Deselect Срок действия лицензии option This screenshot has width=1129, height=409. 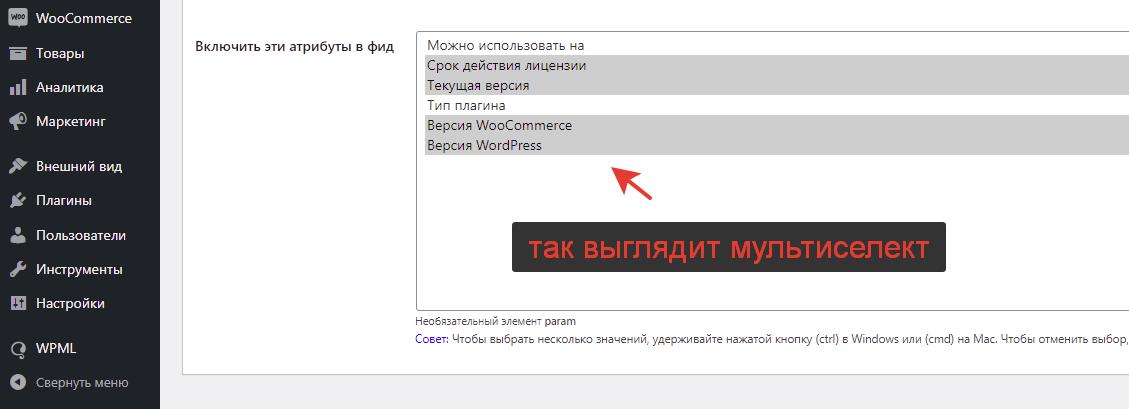506,66
